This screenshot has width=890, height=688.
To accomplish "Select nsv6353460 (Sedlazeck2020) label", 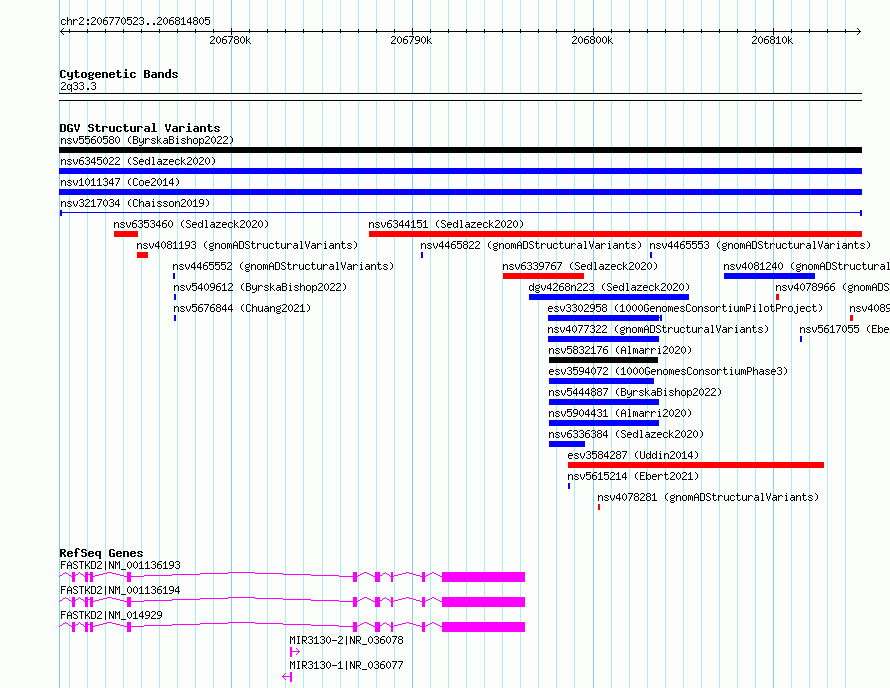I will pyautogui.click(x=191, y=224).
